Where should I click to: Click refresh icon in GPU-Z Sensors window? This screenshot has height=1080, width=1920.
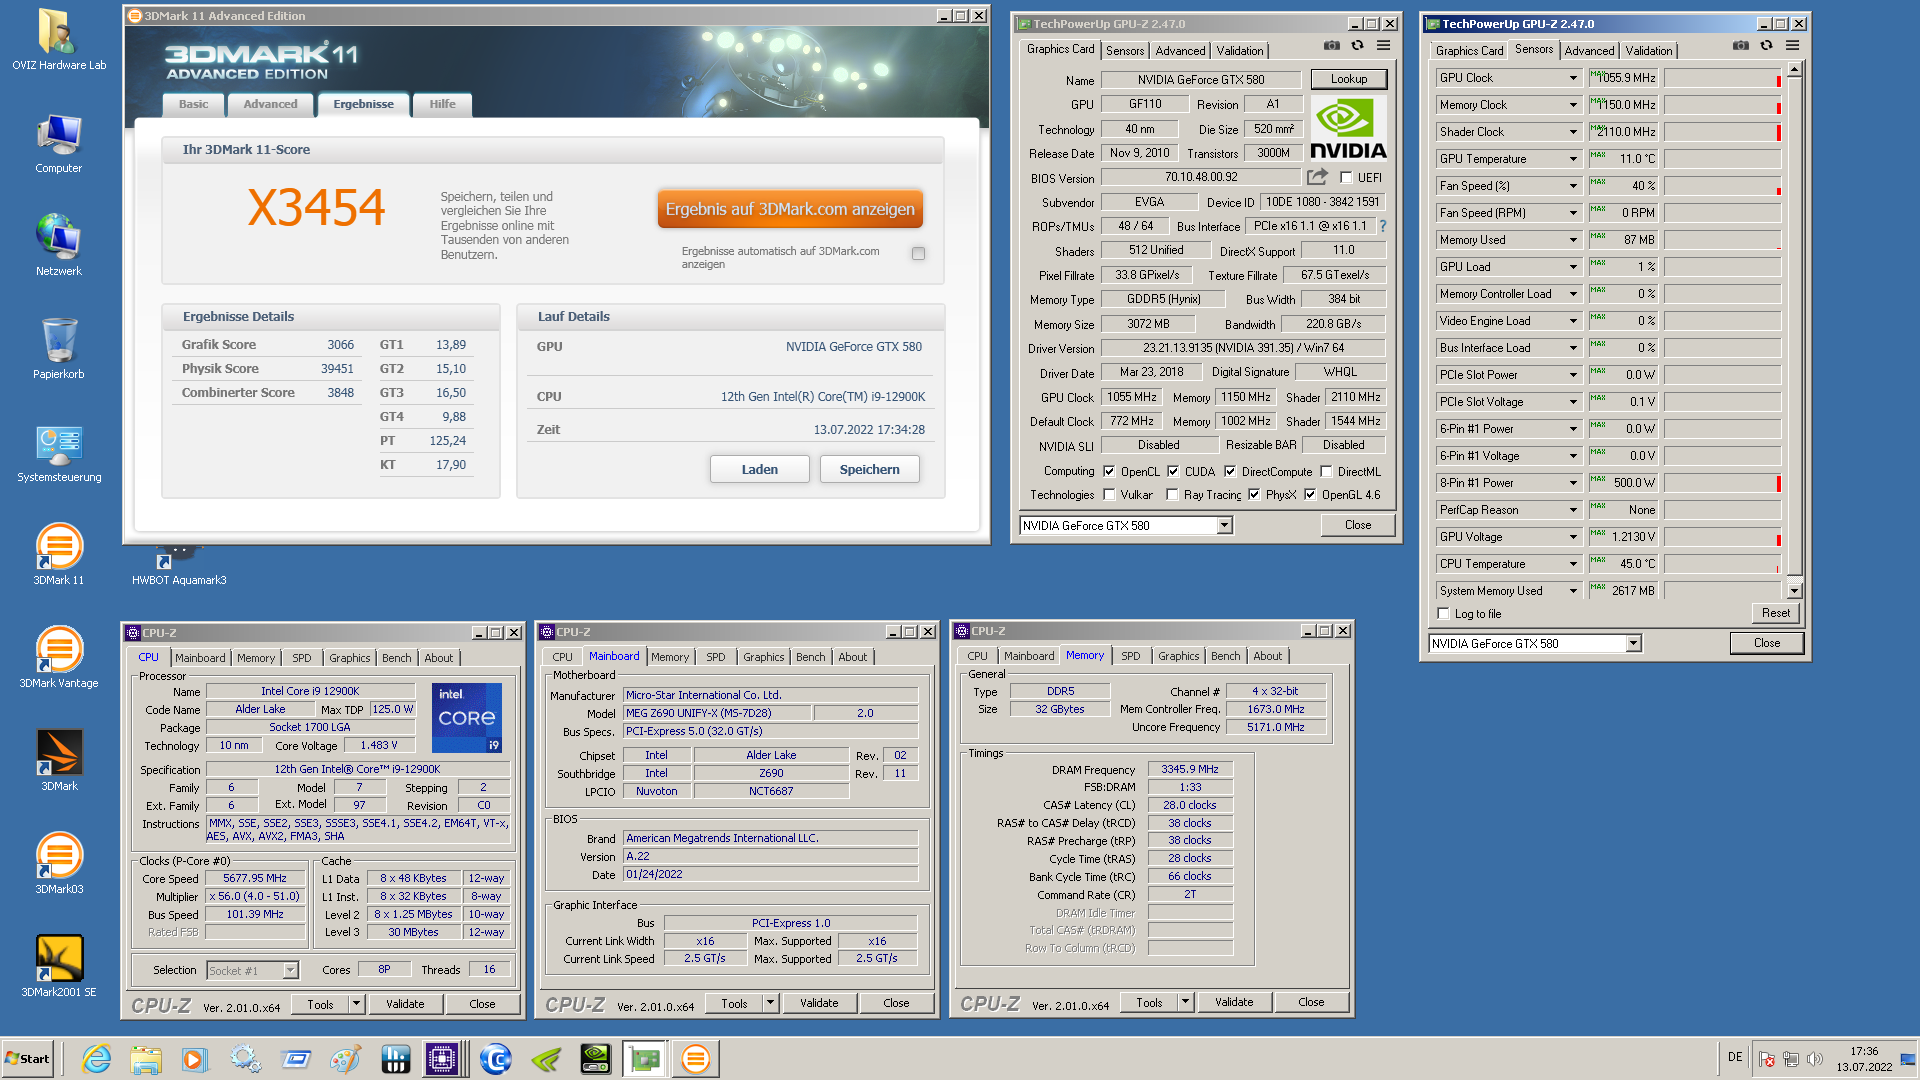point(1766,46)
